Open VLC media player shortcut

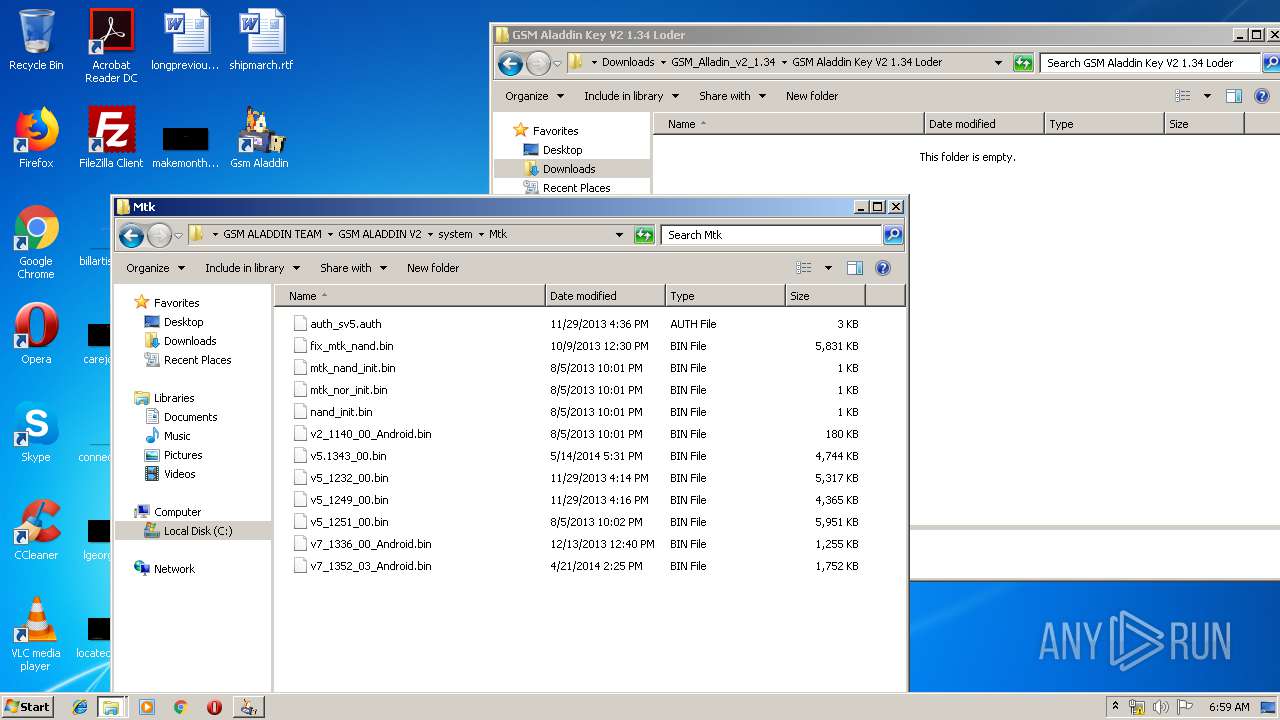point(36,634)
